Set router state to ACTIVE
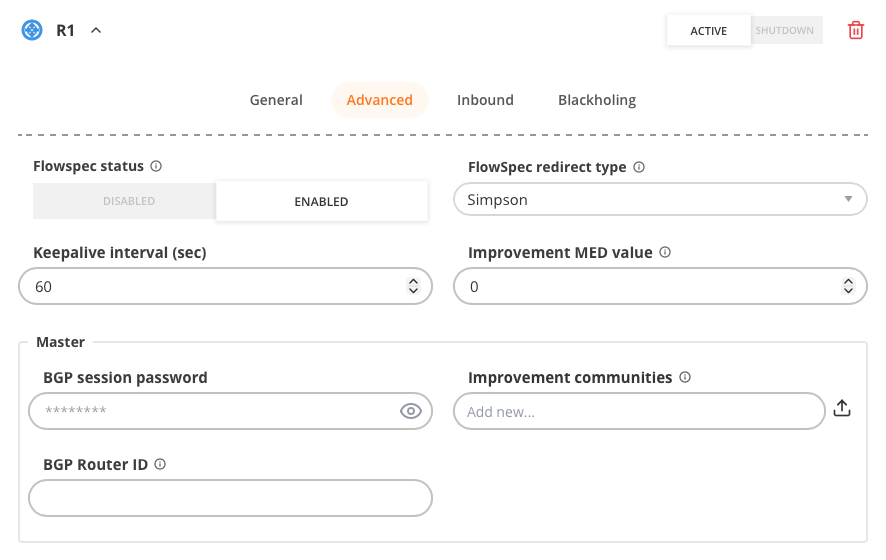The height and width of the screenshot is (560, 886). (x=709, y=31)
